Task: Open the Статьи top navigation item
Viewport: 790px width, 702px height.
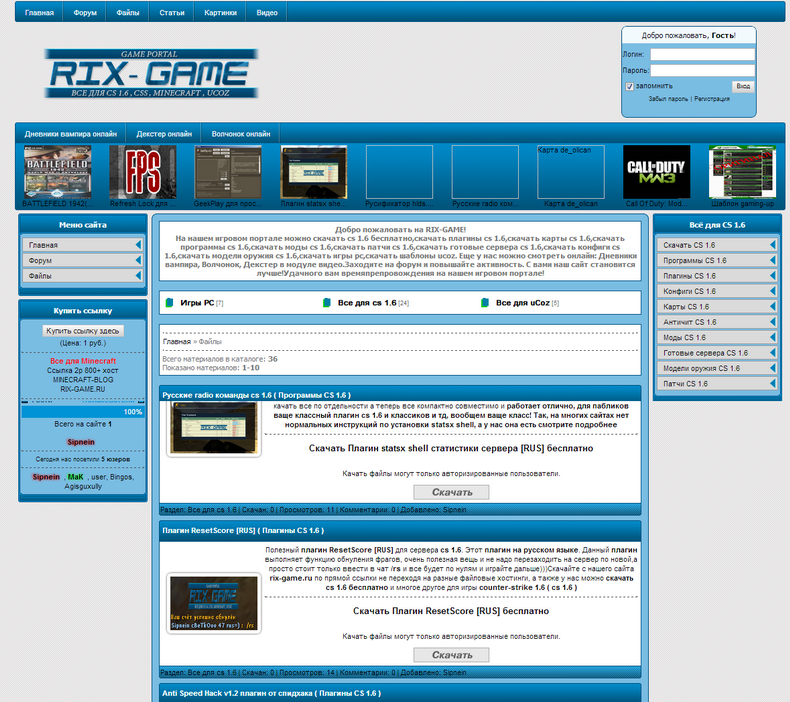Action: point(172,13)
